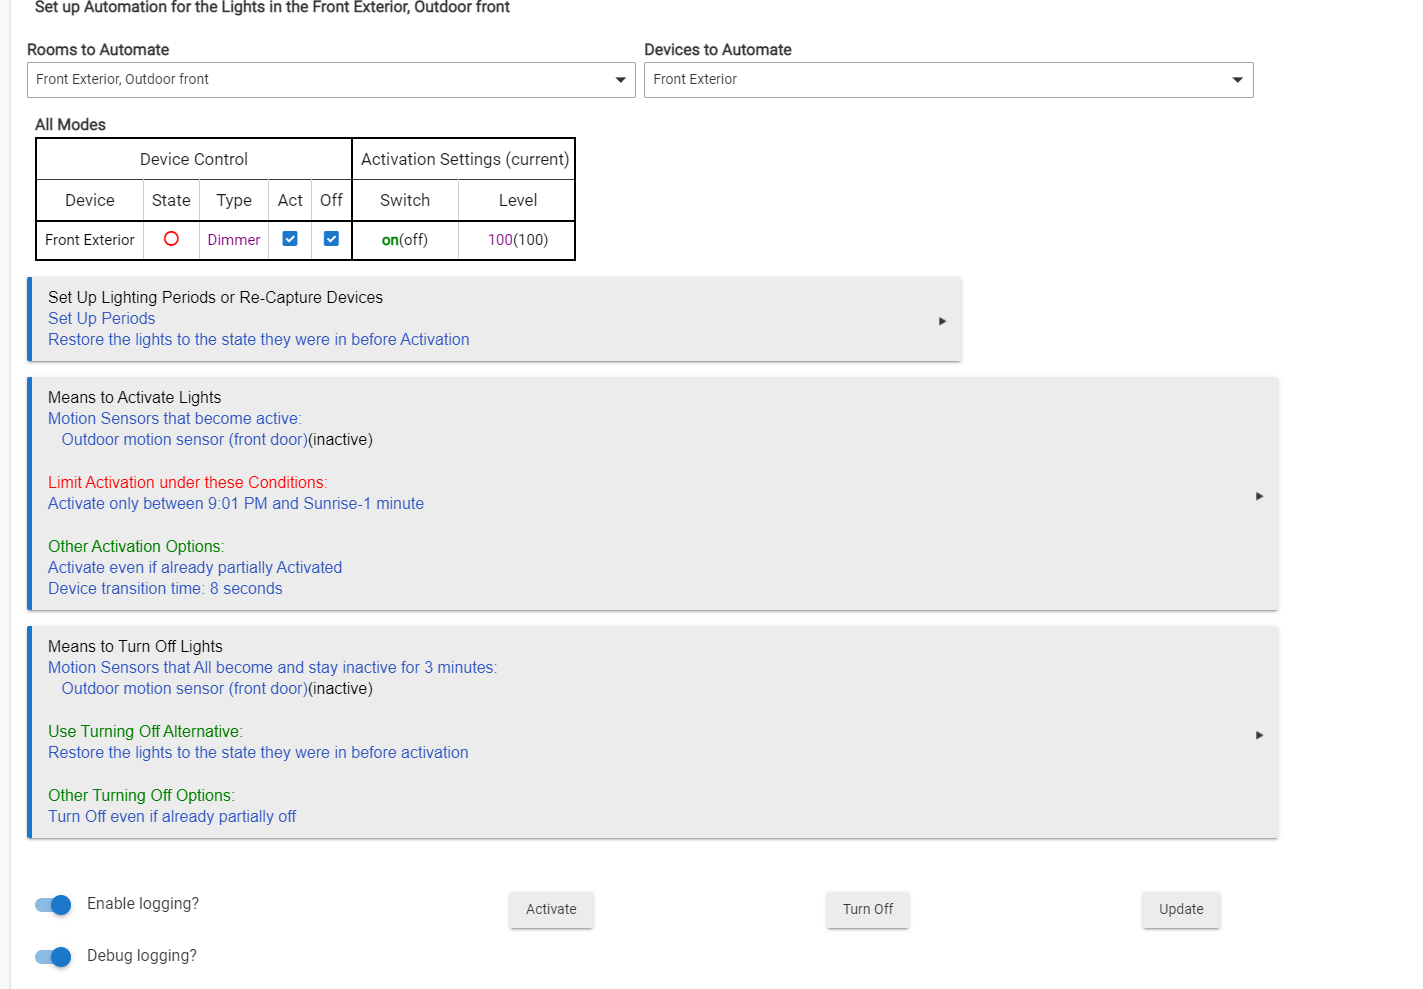Screen dimensions: 1423x989
Task: Uncheck the Off checkbox for Front Exterior
Action: (331, 239)
